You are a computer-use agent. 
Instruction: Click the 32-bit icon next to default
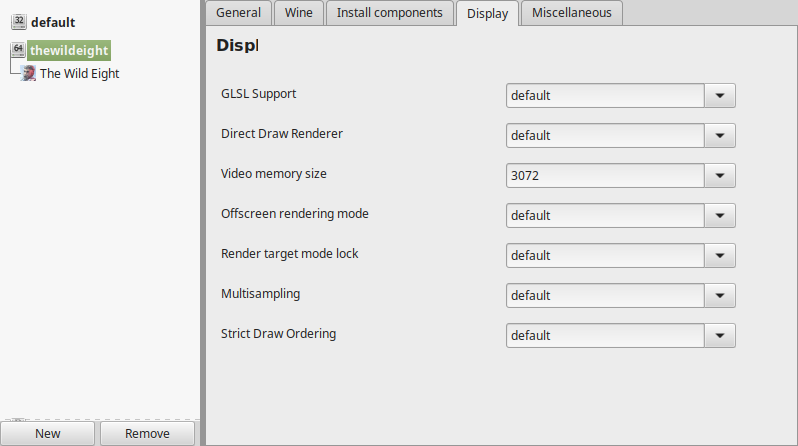click(19, 21)
